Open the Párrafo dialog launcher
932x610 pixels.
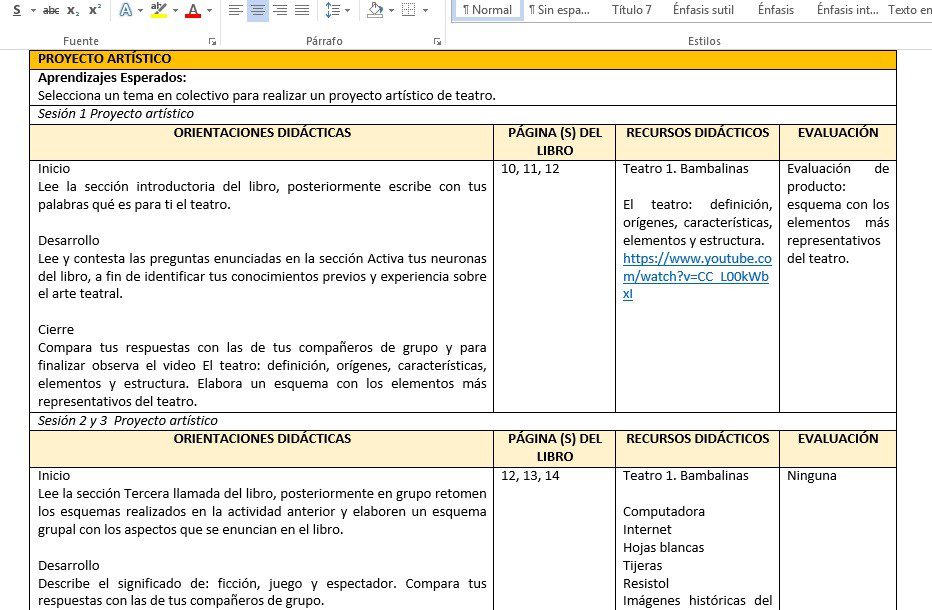(x=437, y=42)
